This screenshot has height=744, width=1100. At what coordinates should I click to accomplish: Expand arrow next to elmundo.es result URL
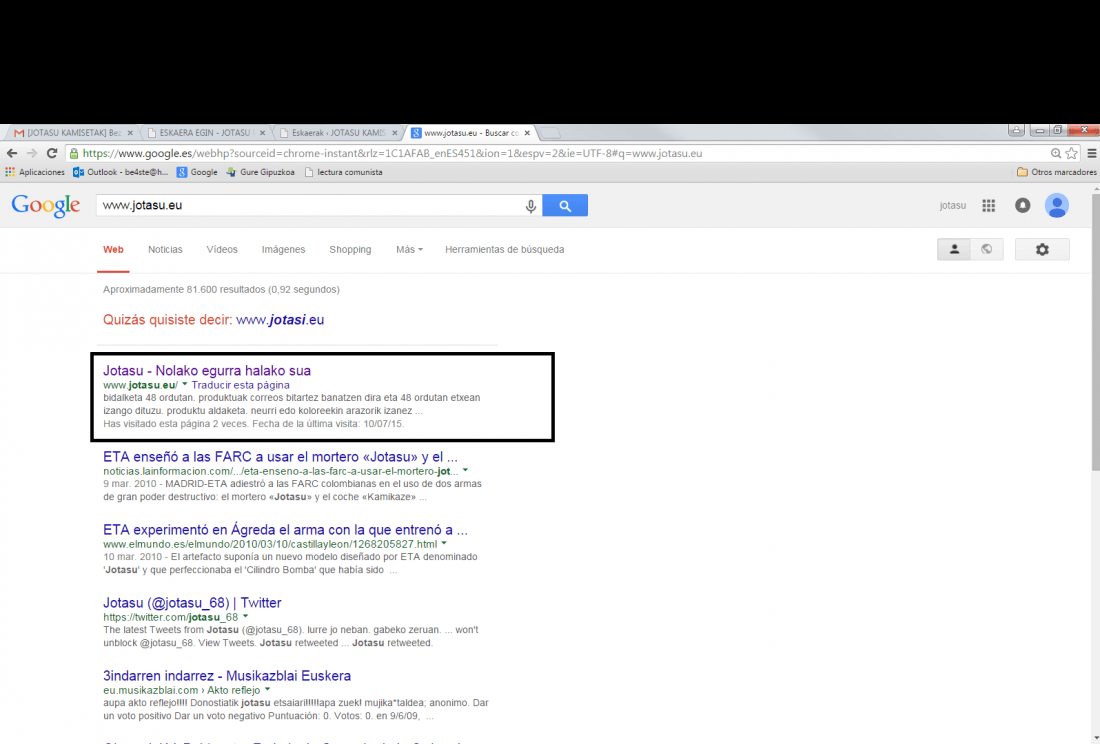pos(443,544)
